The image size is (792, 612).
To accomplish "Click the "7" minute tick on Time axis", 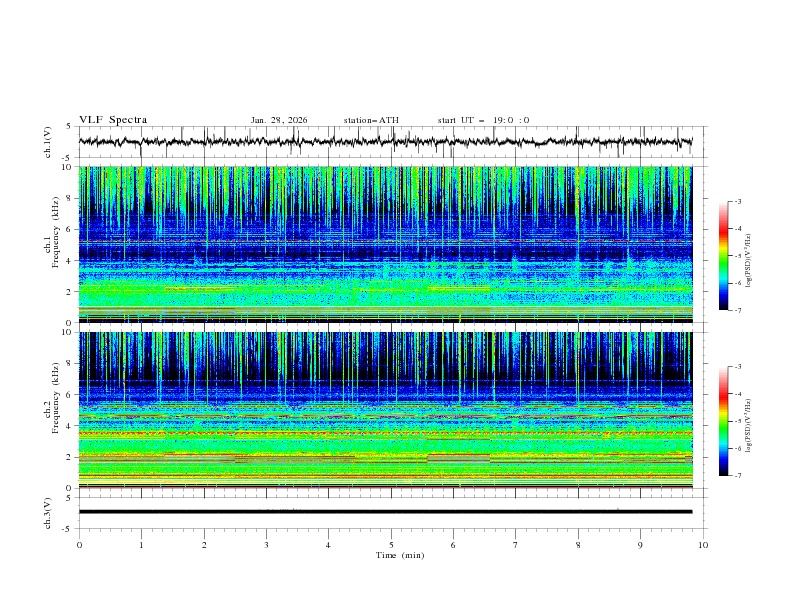I will (x=516, y=545).
